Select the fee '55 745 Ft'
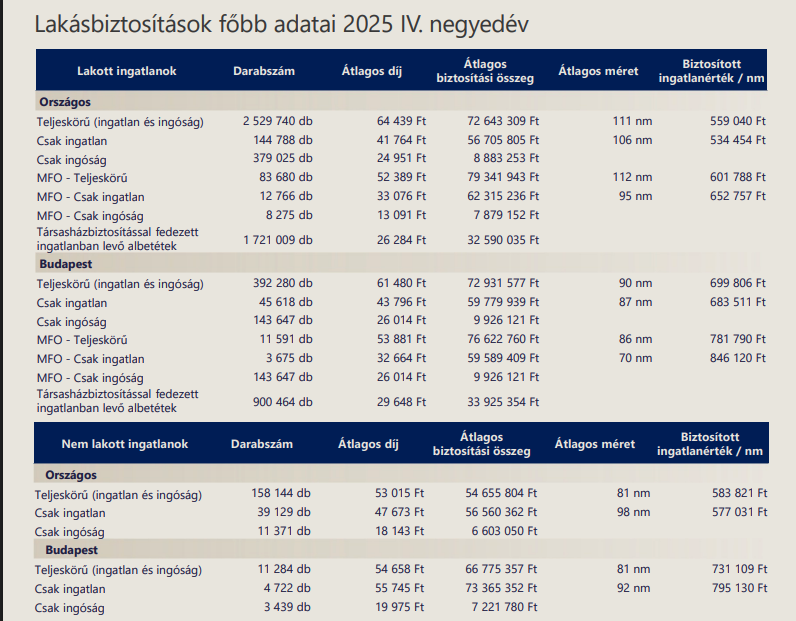This screenshot has height=621, width=796. 399,588
